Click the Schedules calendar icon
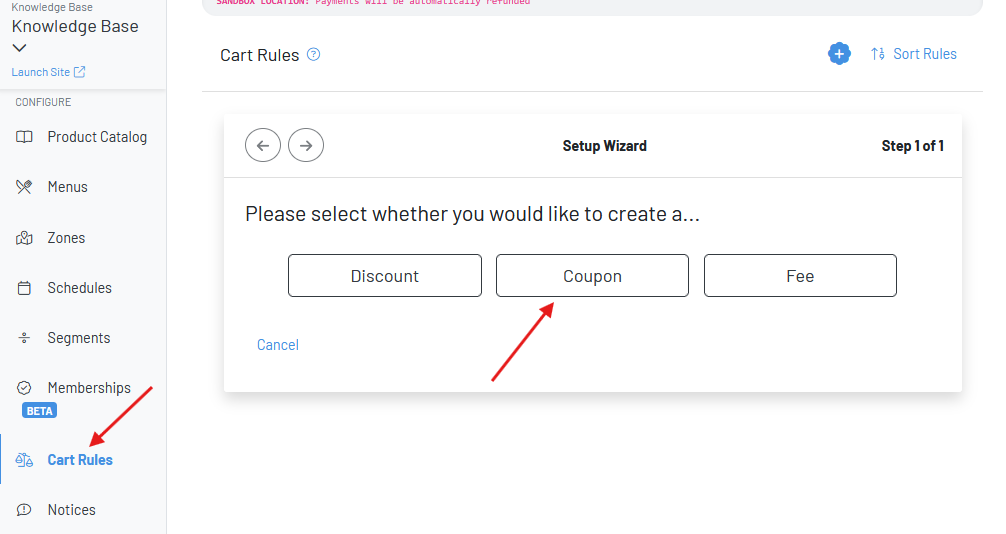 tap(24, 288)
